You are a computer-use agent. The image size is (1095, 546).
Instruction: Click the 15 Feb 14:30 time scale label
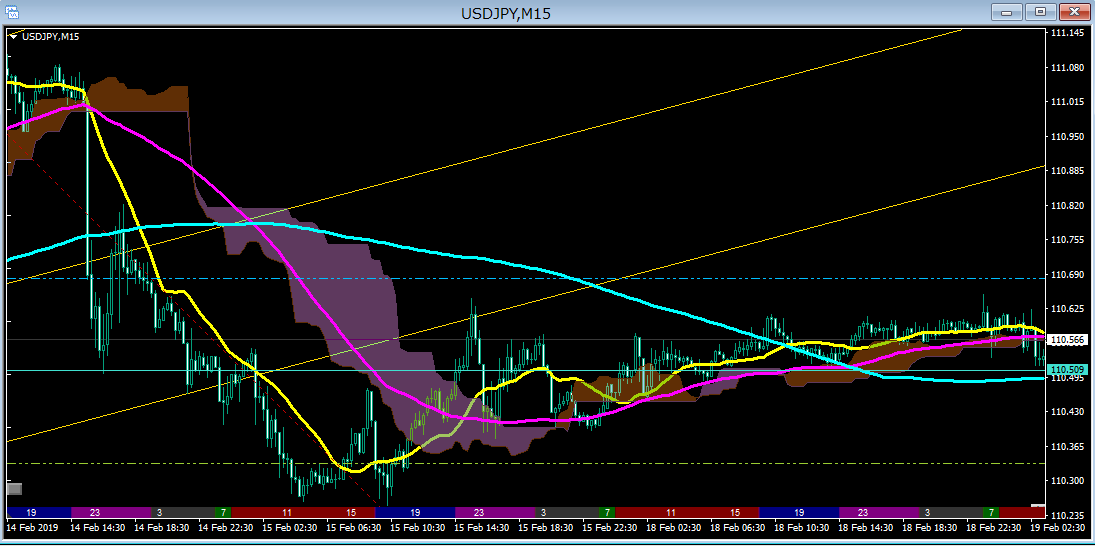tap(482, 528)
